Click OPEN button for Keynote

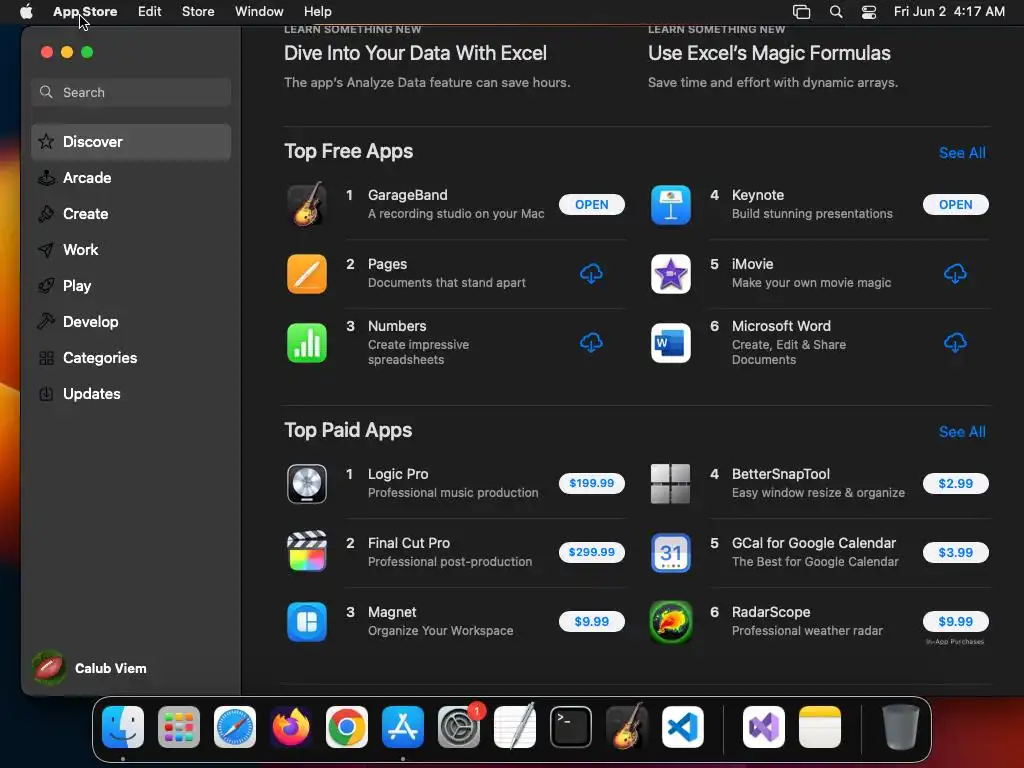coord(955,204)
